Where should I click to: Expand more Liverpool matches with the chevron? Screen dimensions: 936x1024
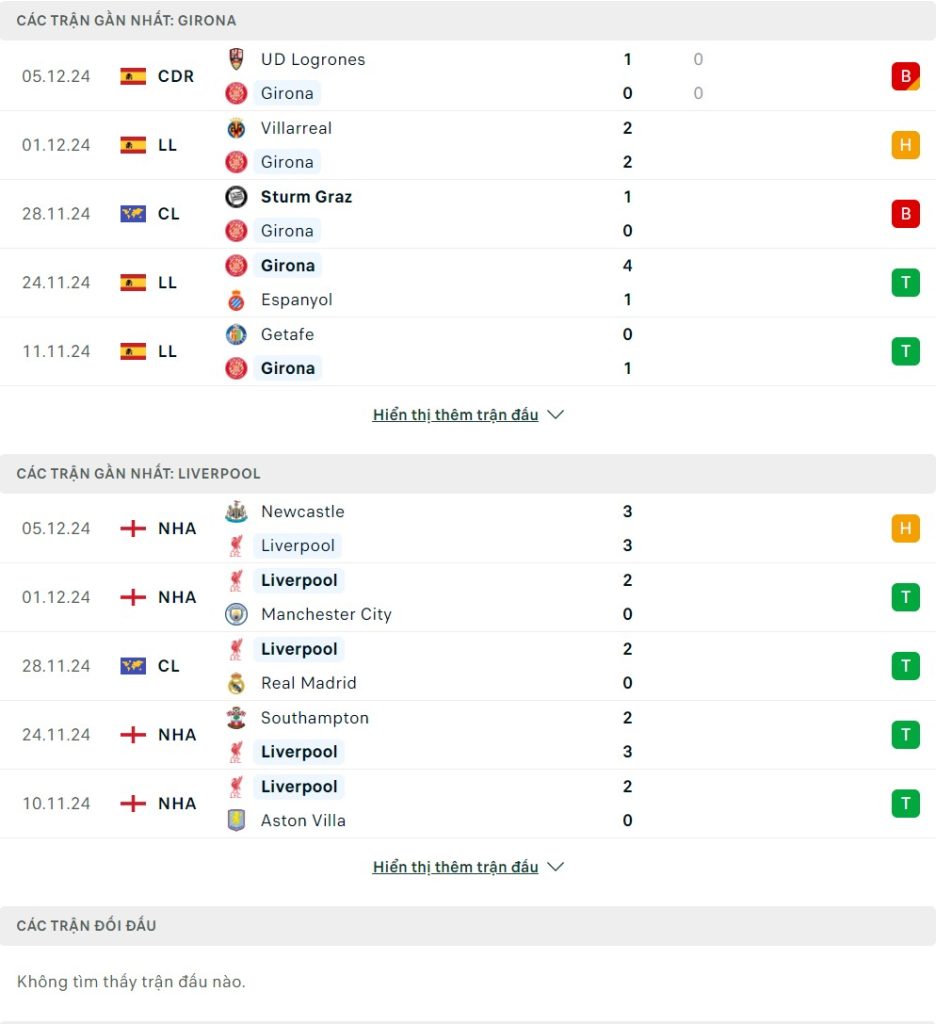(x=556, y=867)
